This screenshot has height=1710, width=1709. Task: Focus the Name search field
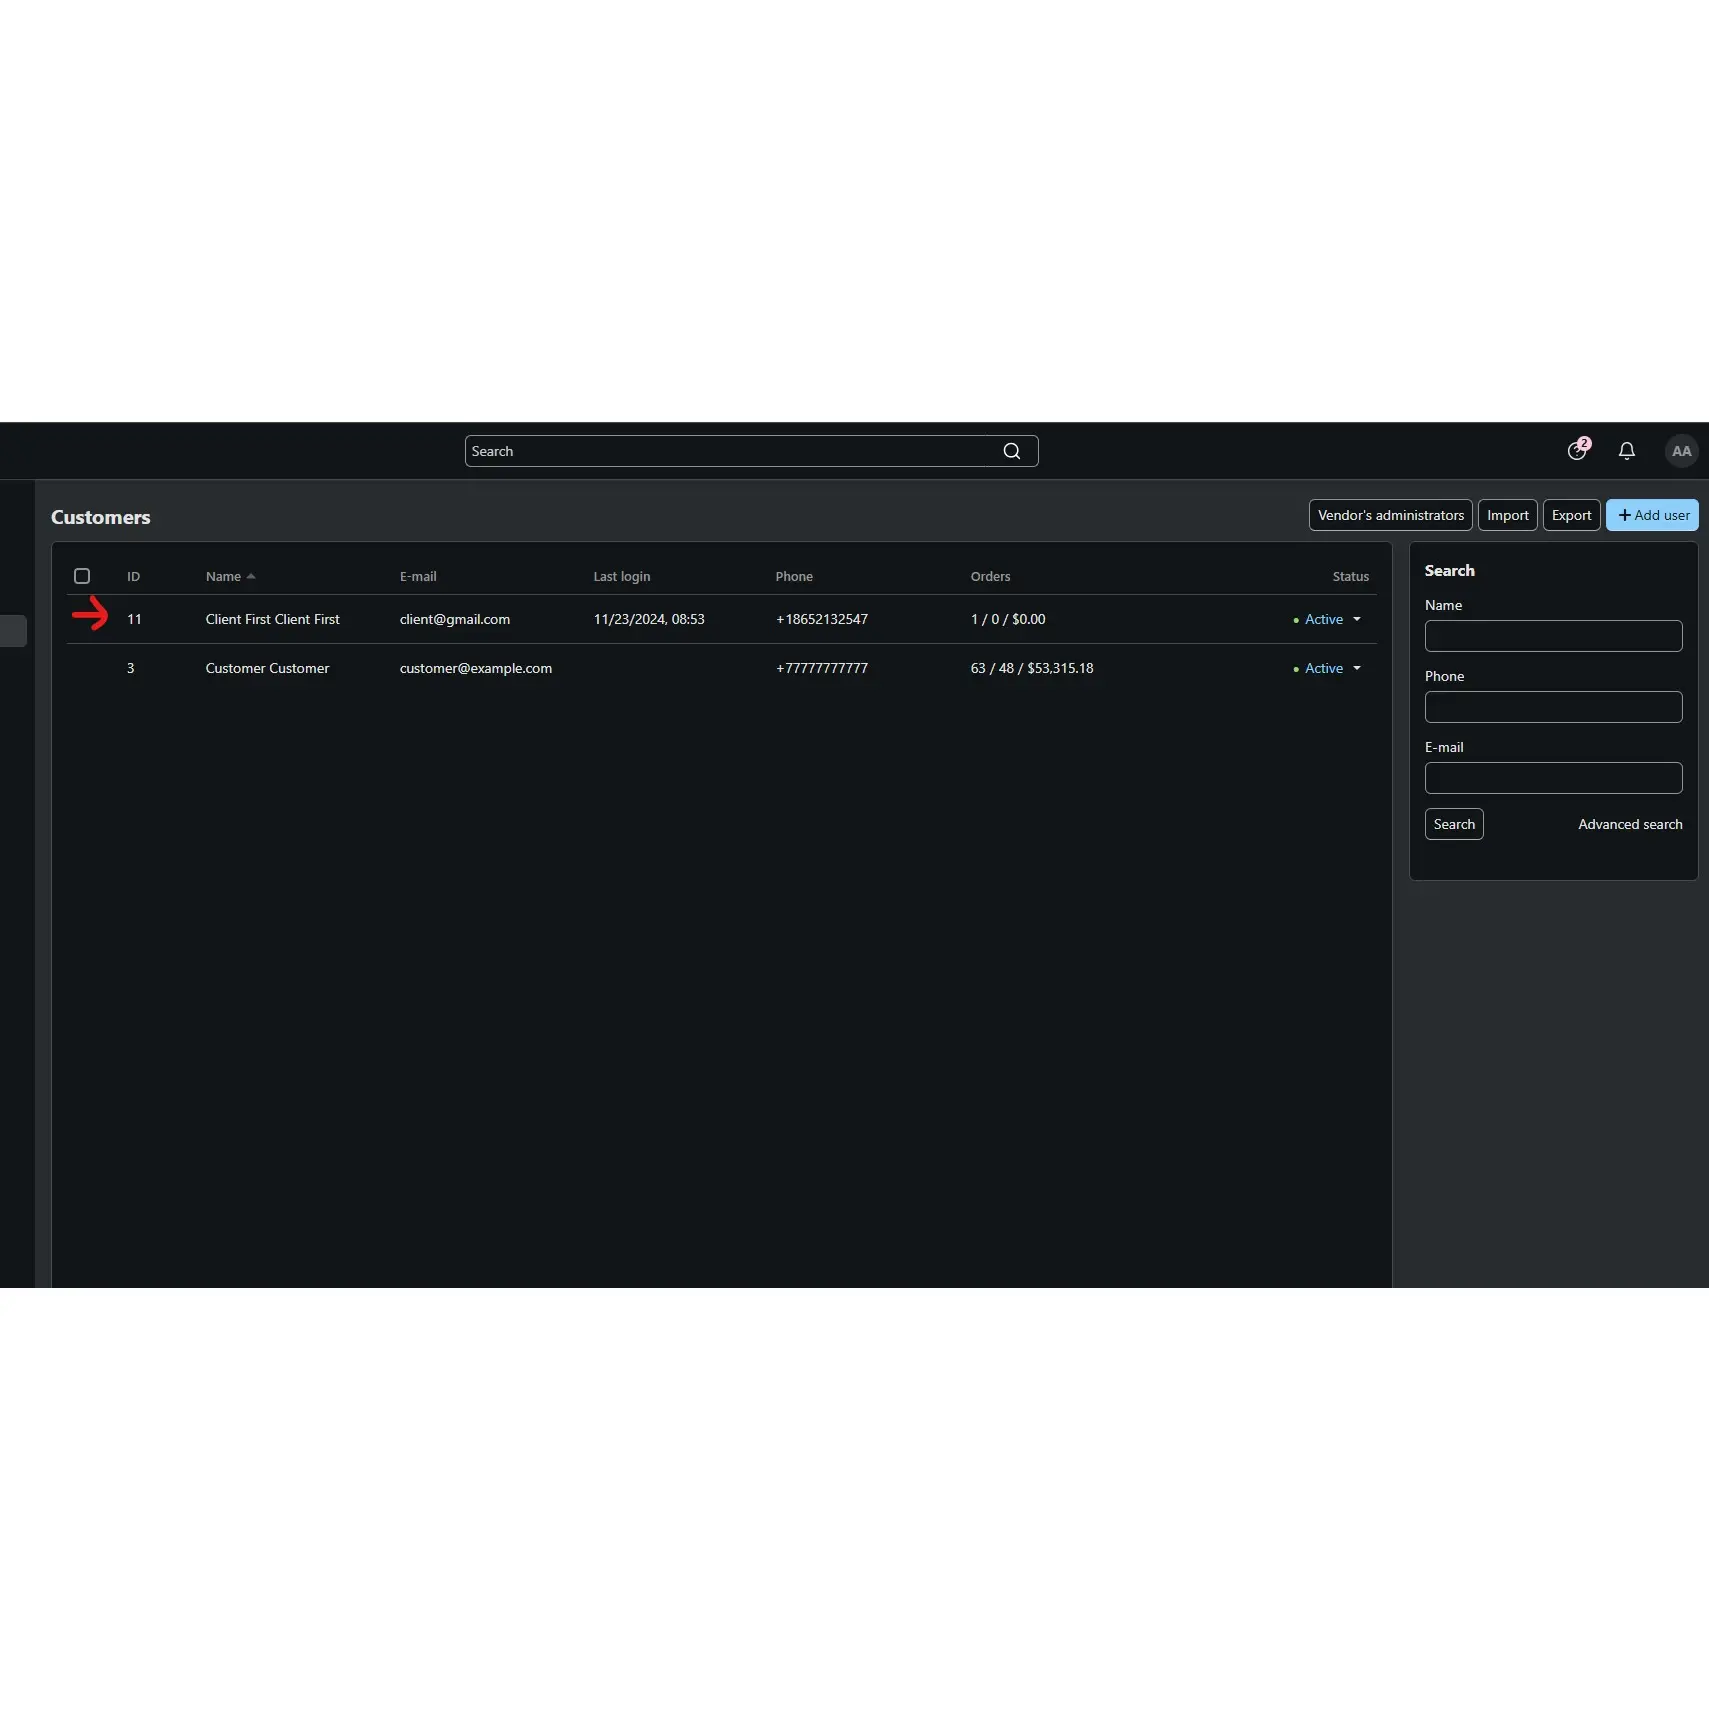point(1552,637)
